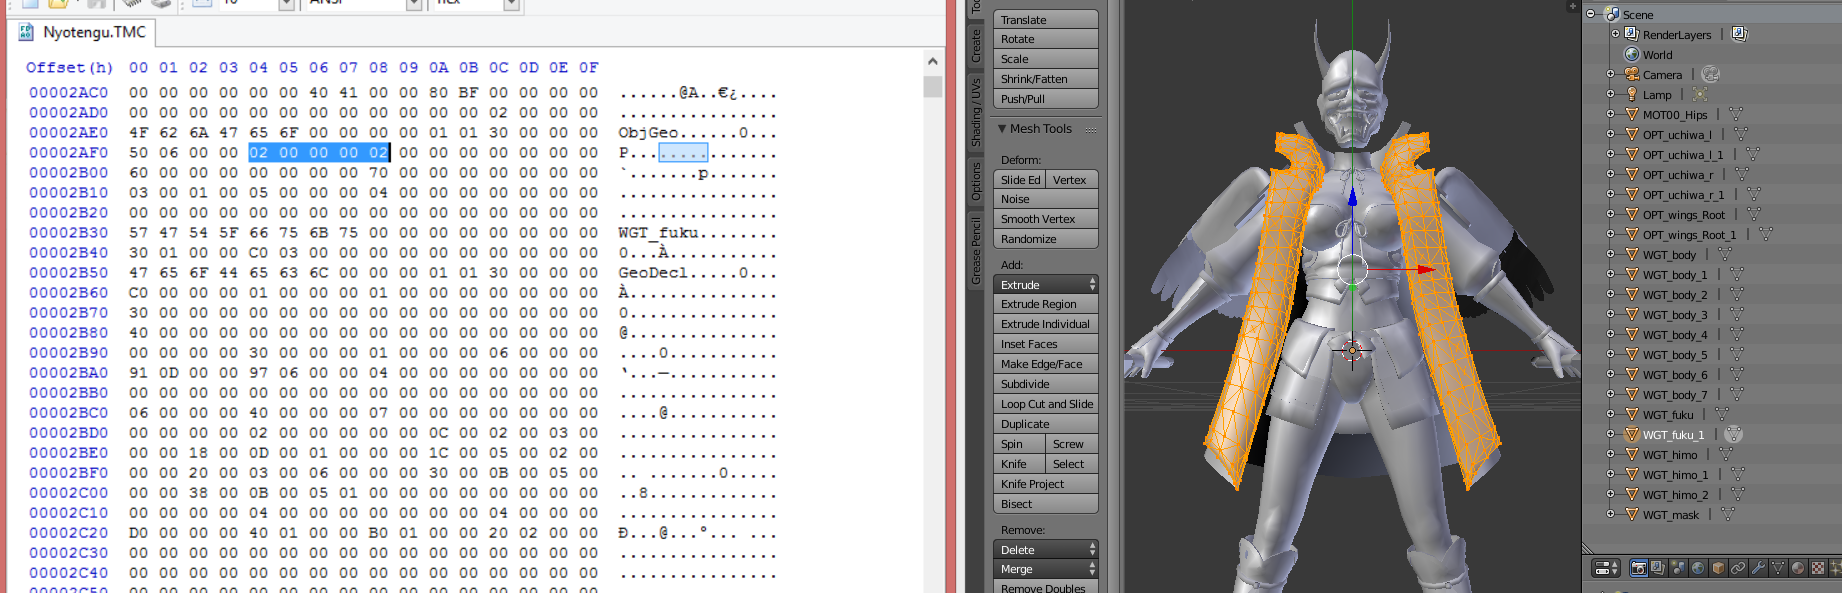Click the Subdivide button

tap(1046, 383)
